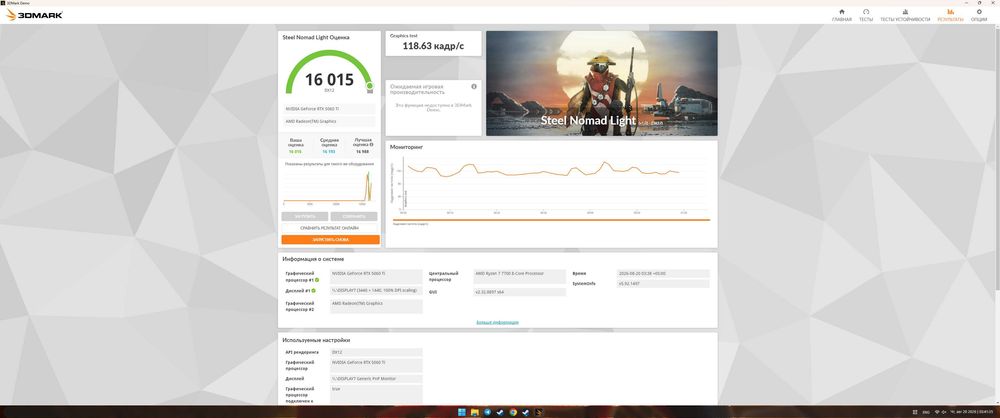The width and height of the screenshot is (1000, 418).
Task: Open Telegram from the taskbar
Action: click(487, 412)
